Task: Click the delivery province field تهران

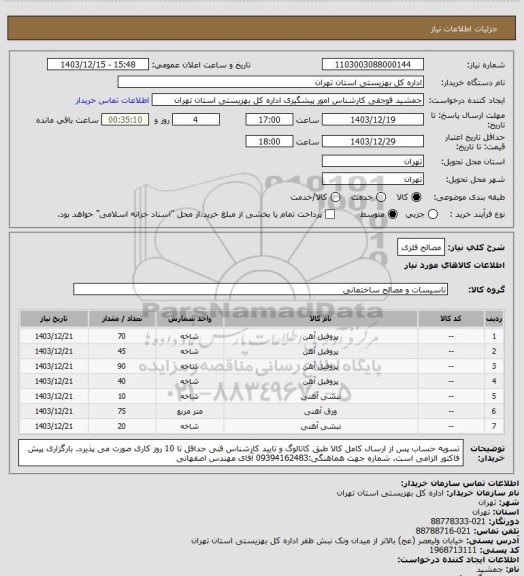Action: point(373,161)
